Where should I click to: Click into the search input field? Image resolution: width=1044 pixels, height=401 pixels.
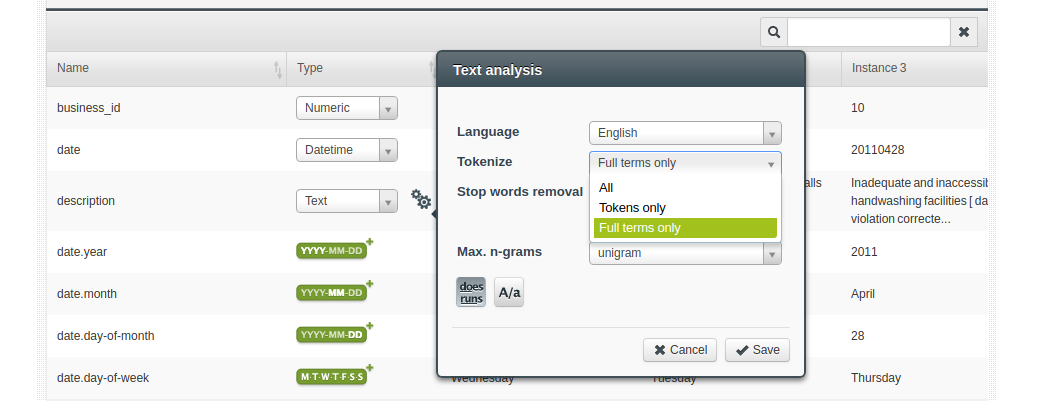point(868,32)
